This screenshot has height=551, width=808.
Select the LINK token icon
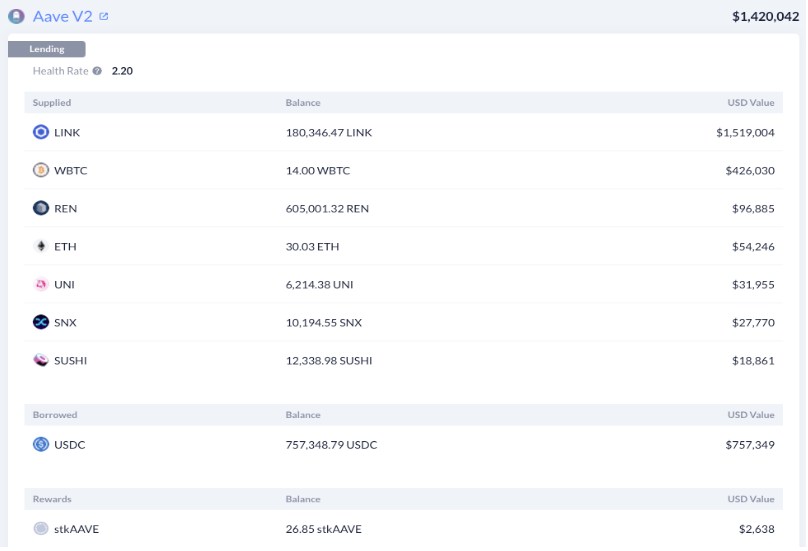tap(41, 132)
